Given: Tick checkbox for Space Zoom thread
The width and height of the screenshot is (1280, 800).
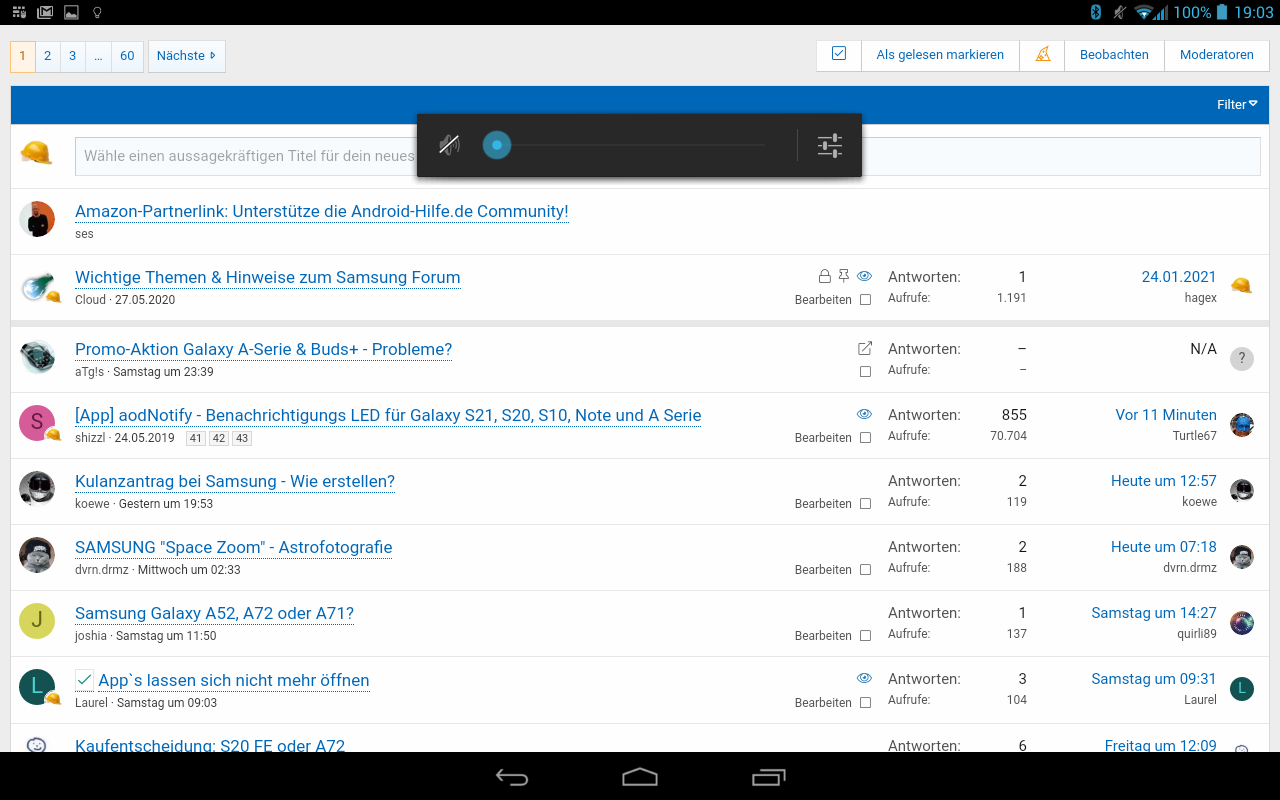Looking at the screenshot, I should [x=865, y=570].
